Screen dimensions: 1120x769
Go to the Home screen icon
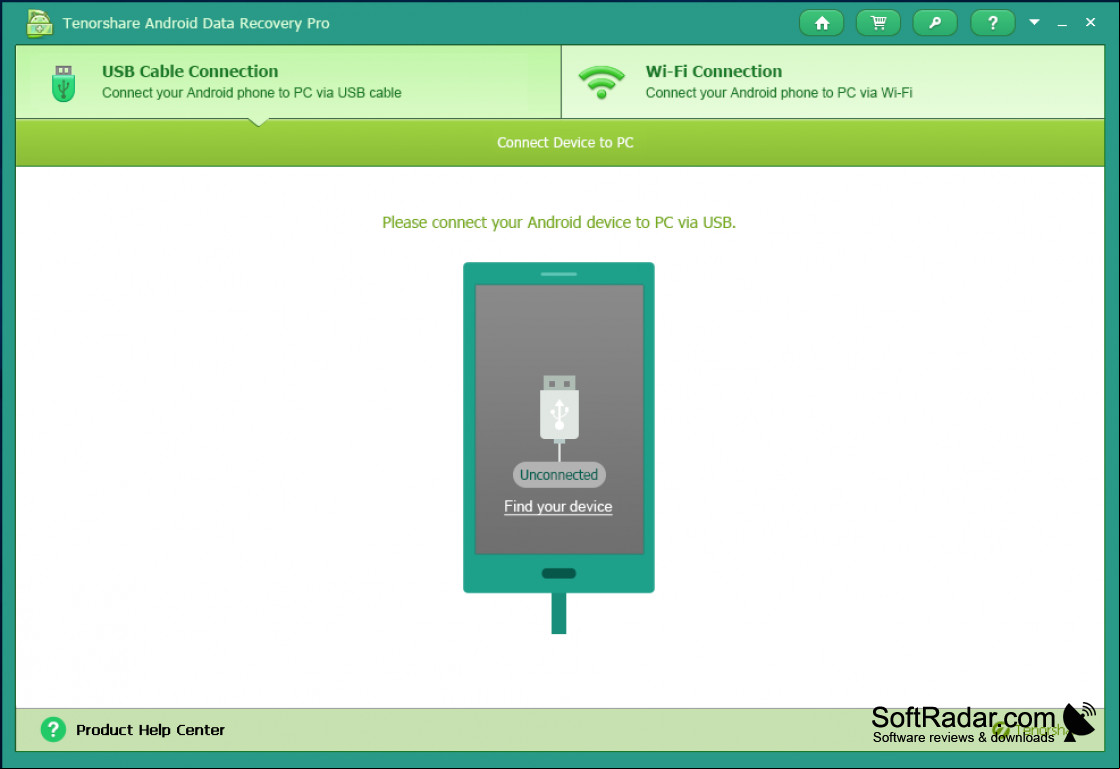click(821, 23)
